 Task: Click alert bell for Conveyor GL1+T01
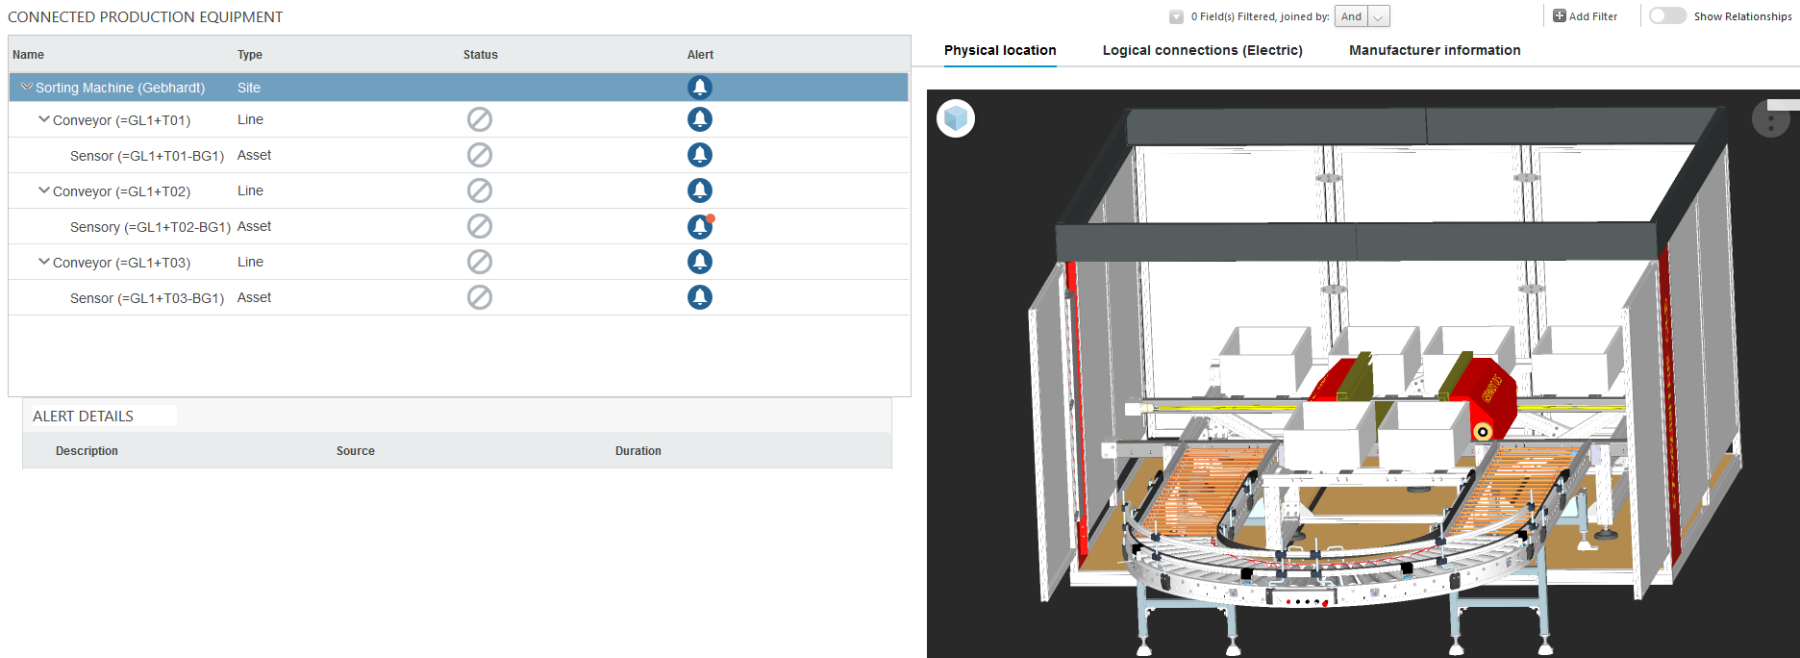700,120
